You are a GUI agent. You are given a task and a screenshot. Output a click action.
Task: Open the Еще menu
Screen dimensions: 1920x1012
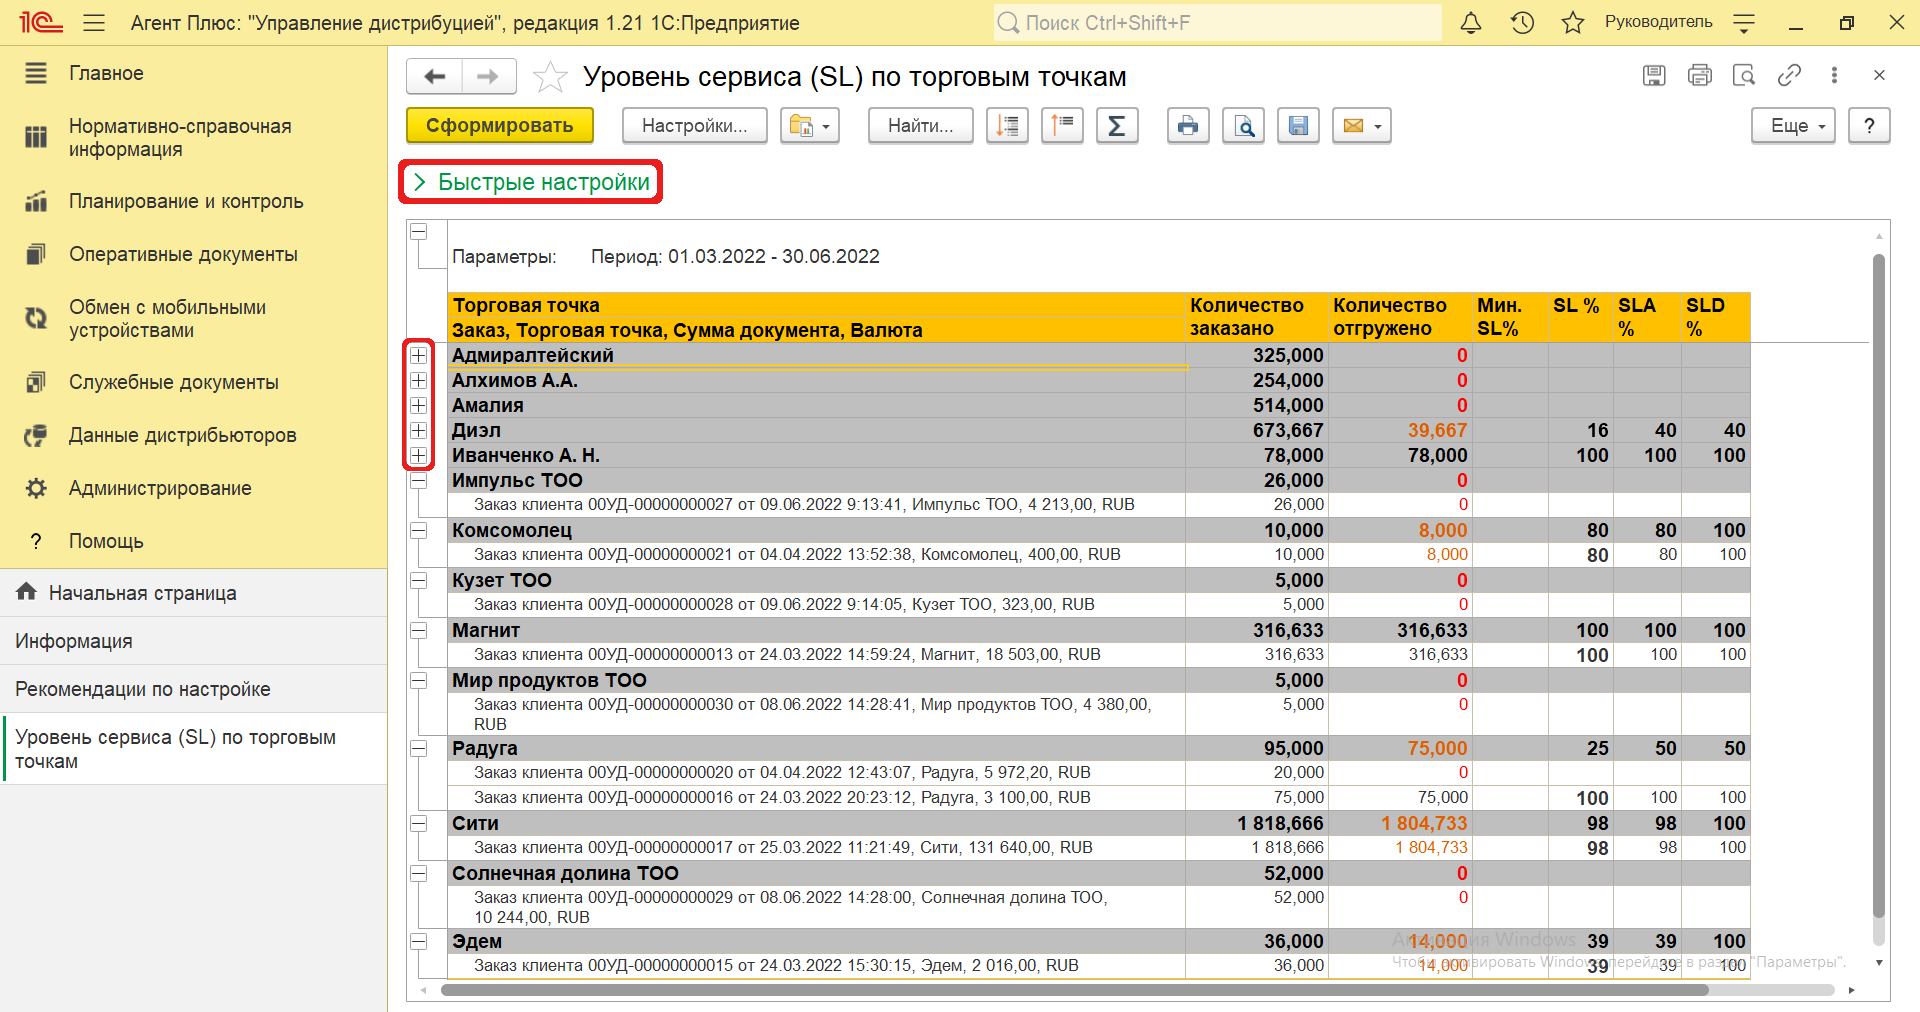(x=1793, y=125)
